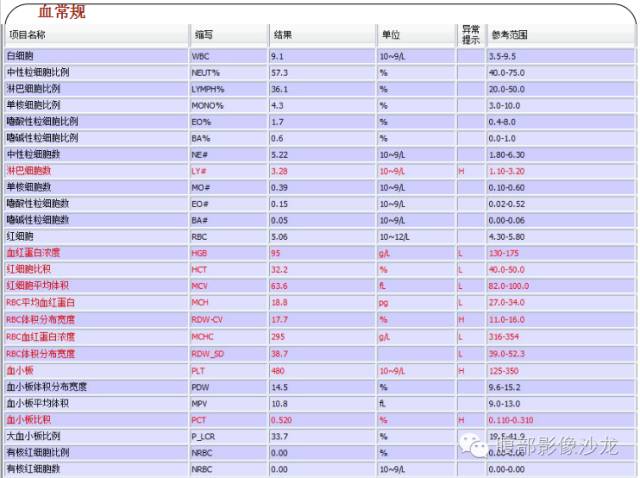640x478 pixels.
Task: Click the PCT result 0.520
Action: click(282, 420)
